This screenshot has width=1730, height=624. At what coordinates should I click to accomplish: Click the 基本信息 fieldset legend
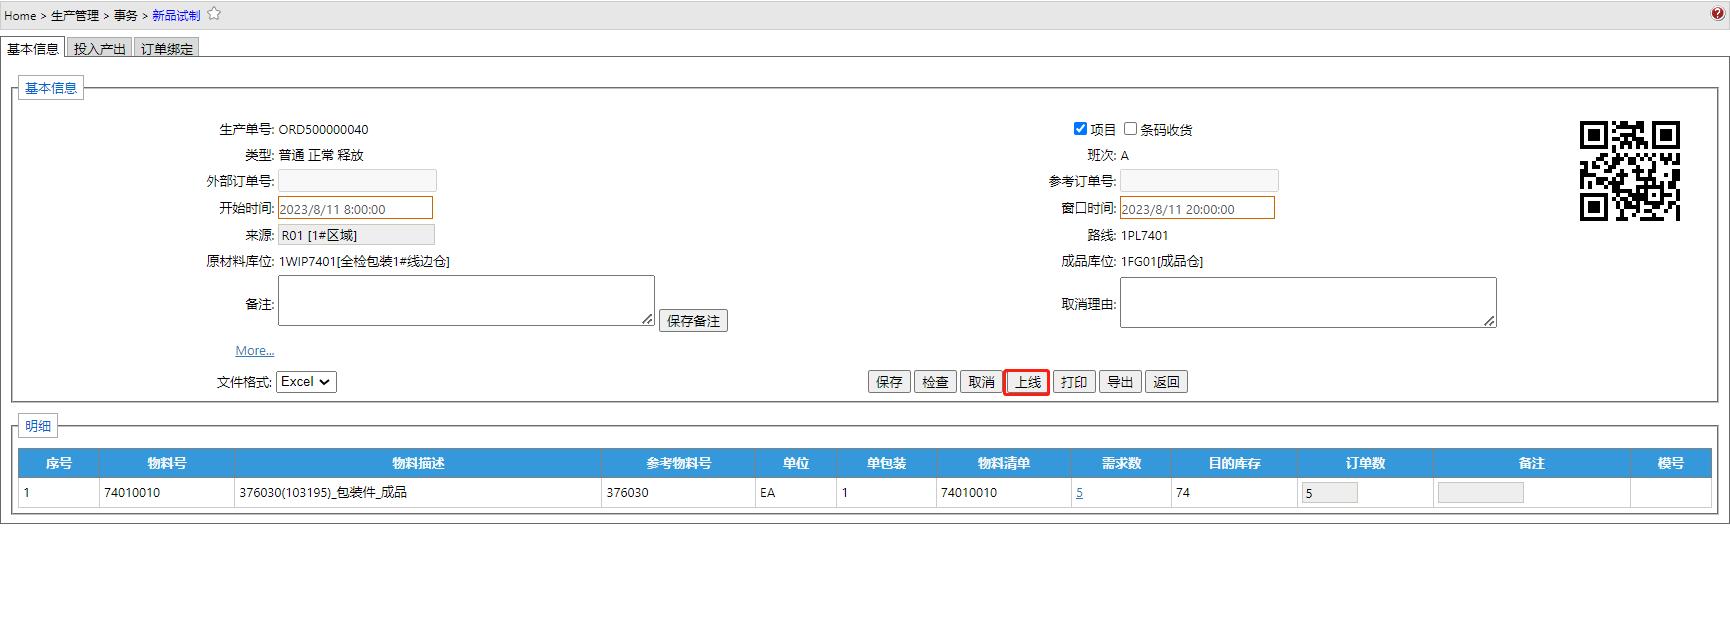[x=51, y=88]
